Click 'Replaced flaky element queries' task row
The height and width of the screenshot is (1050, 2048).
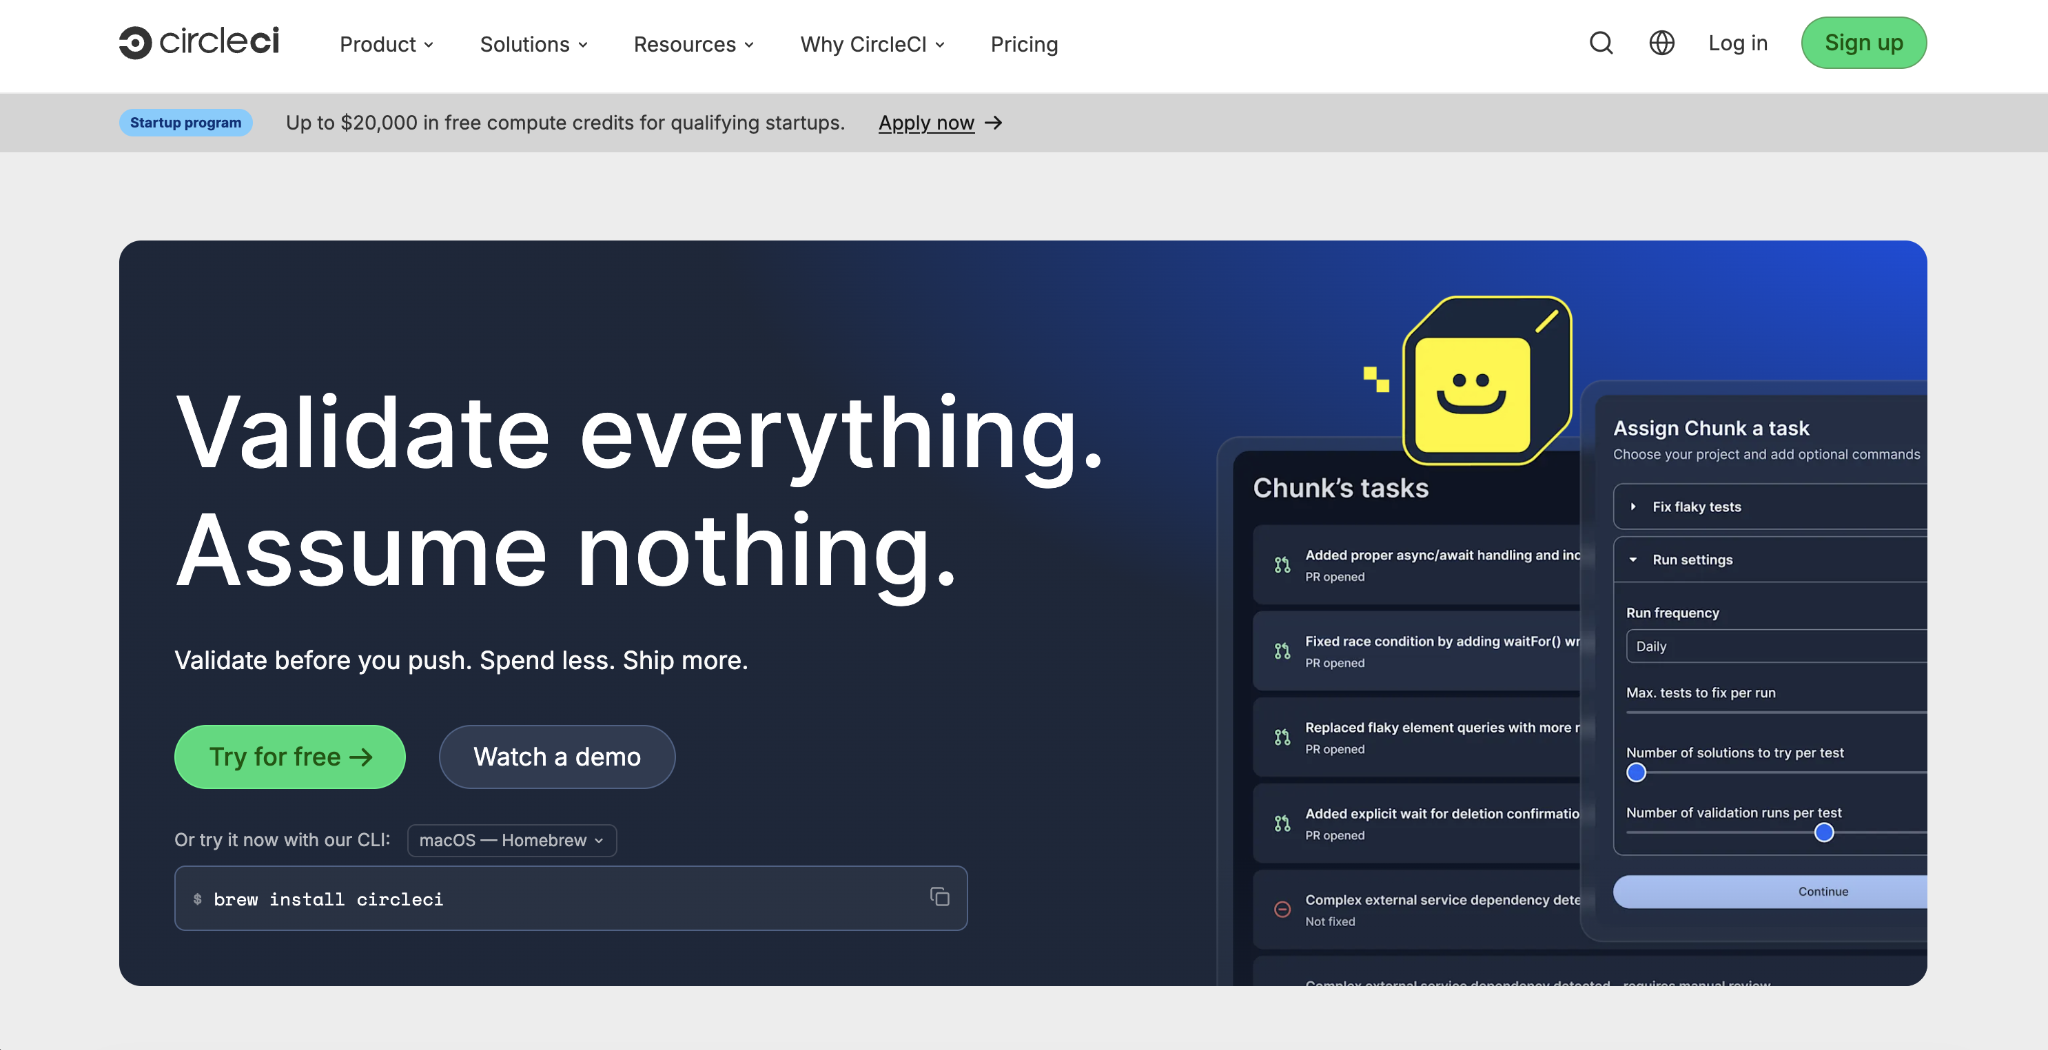pos(1417,737)
